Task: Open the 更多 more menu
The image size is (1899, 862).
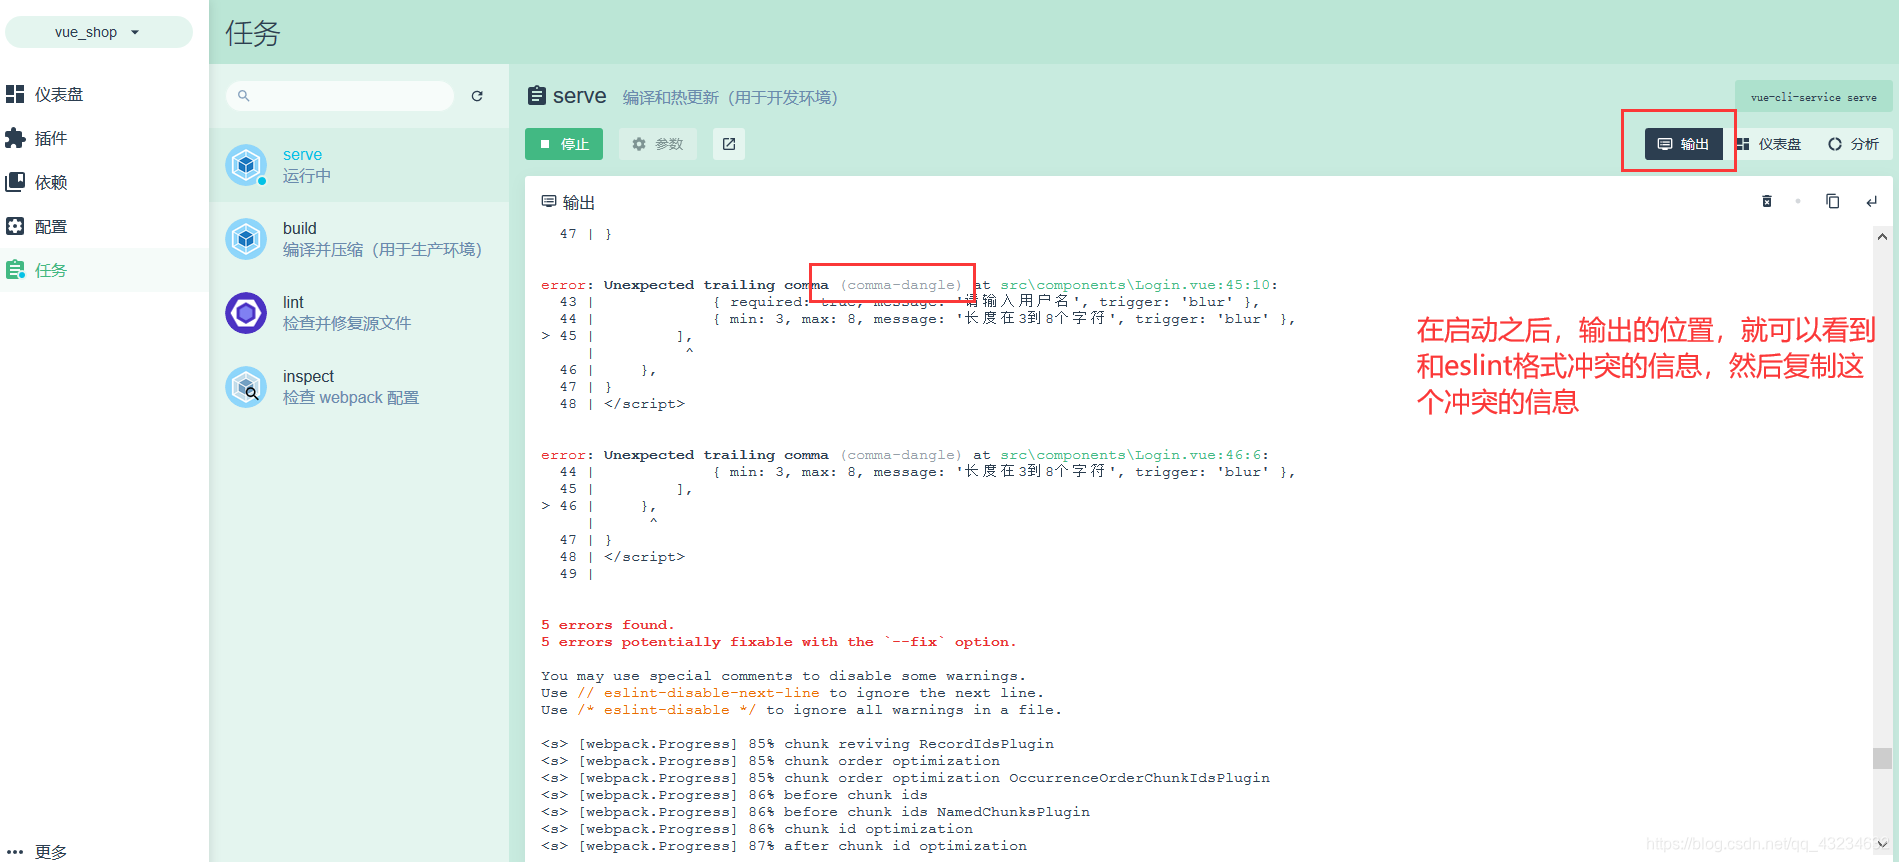Action: coord(104,851)
